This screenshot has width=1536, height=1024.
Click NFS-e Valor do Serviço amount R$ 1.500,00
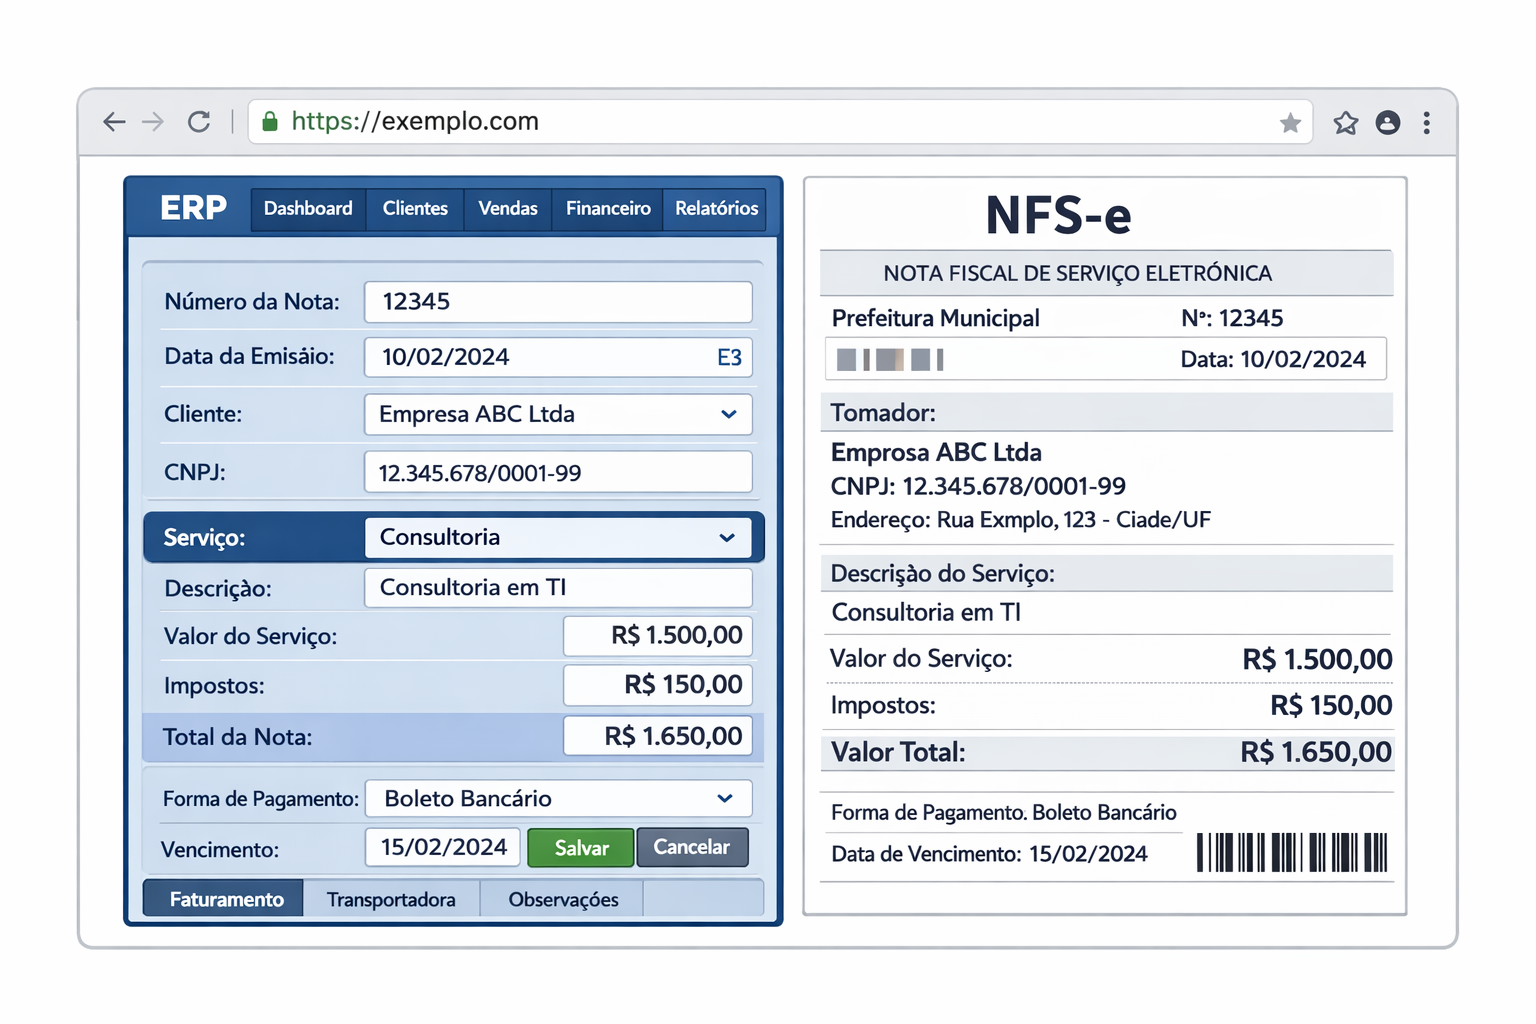click(1317, 660)
